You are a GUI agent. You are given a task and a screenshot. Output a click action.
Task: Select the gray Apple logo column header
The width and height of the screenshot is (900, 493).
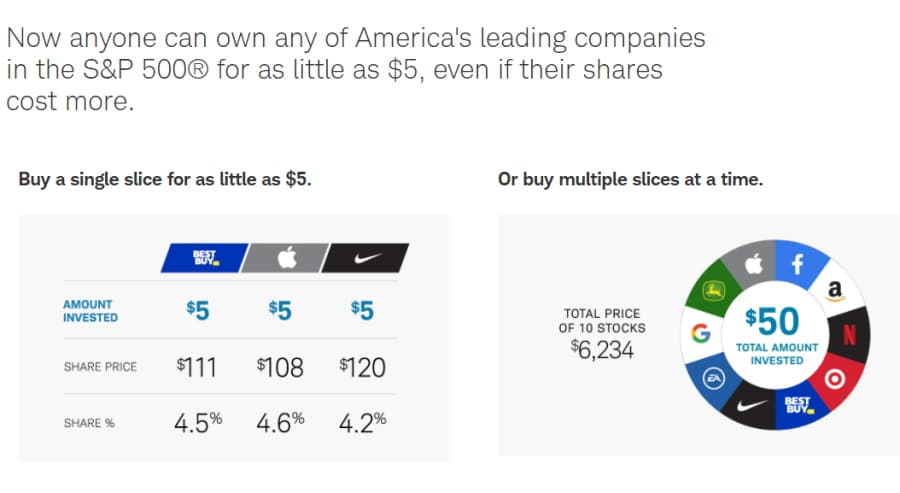coord(285,258)
